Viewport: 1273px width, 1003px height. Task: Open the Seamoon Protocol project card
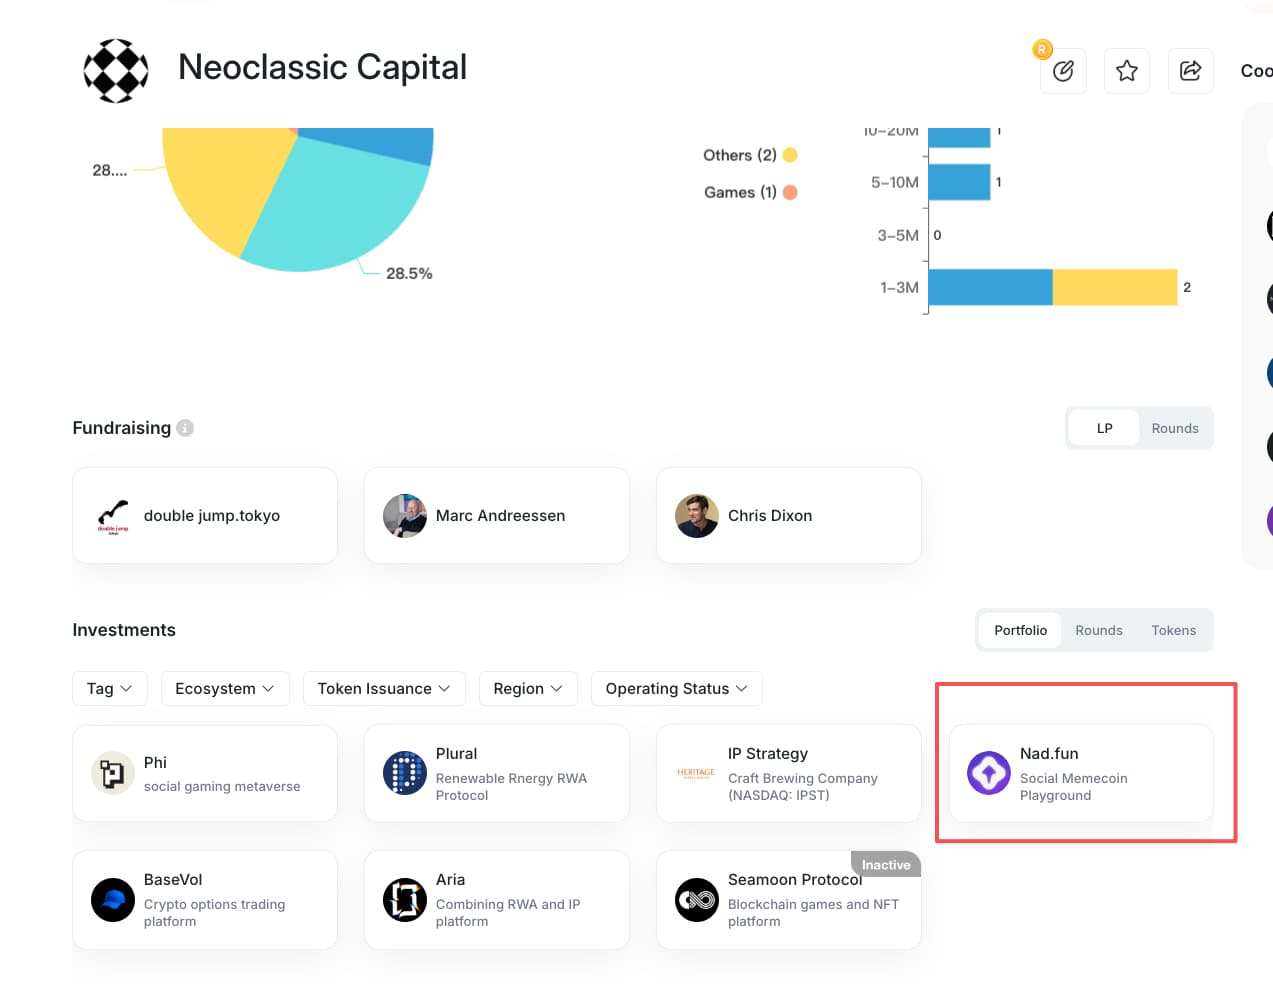(x=788, y=900)
